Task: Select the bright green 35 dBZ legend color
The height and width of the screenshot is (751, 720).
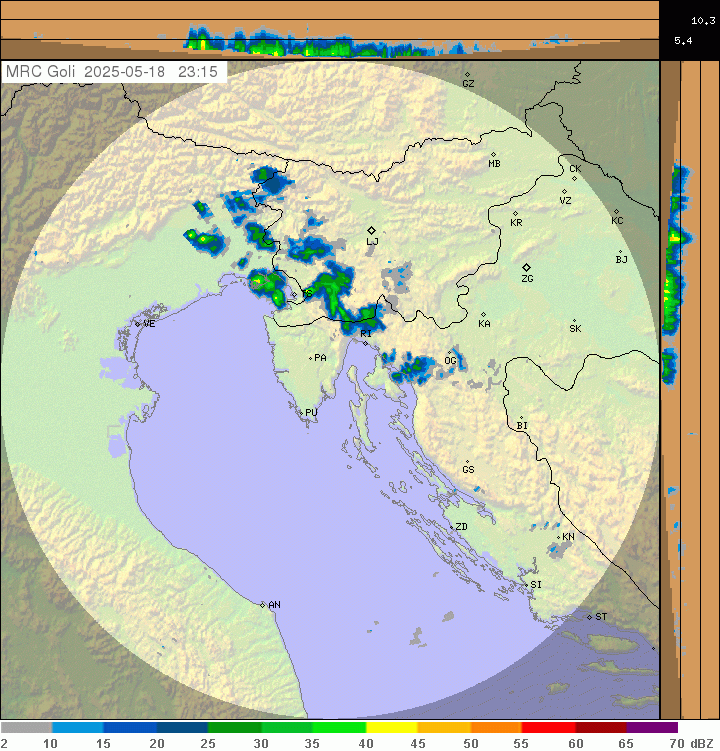Action: 340,728
